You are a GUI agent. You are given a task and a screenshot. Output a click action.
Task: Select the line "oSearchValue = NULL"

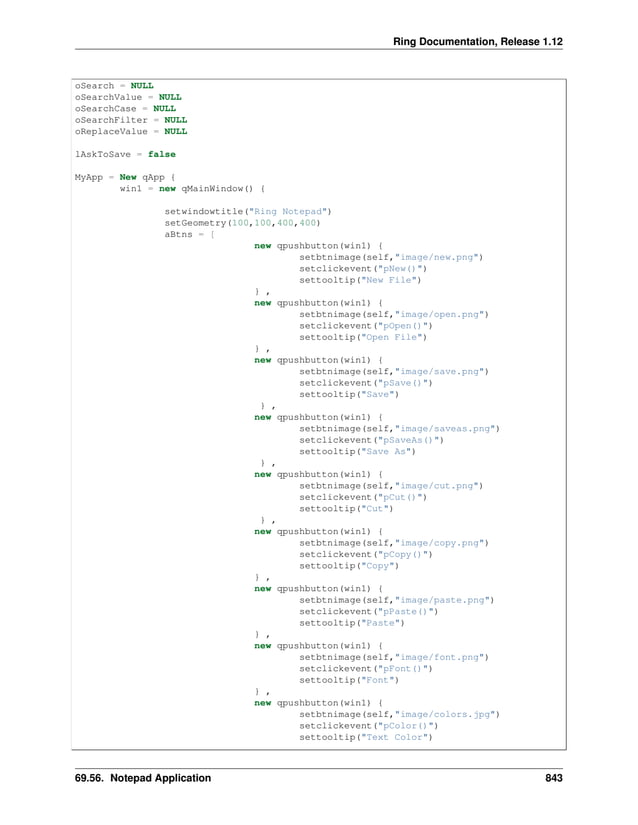[128, 97]
